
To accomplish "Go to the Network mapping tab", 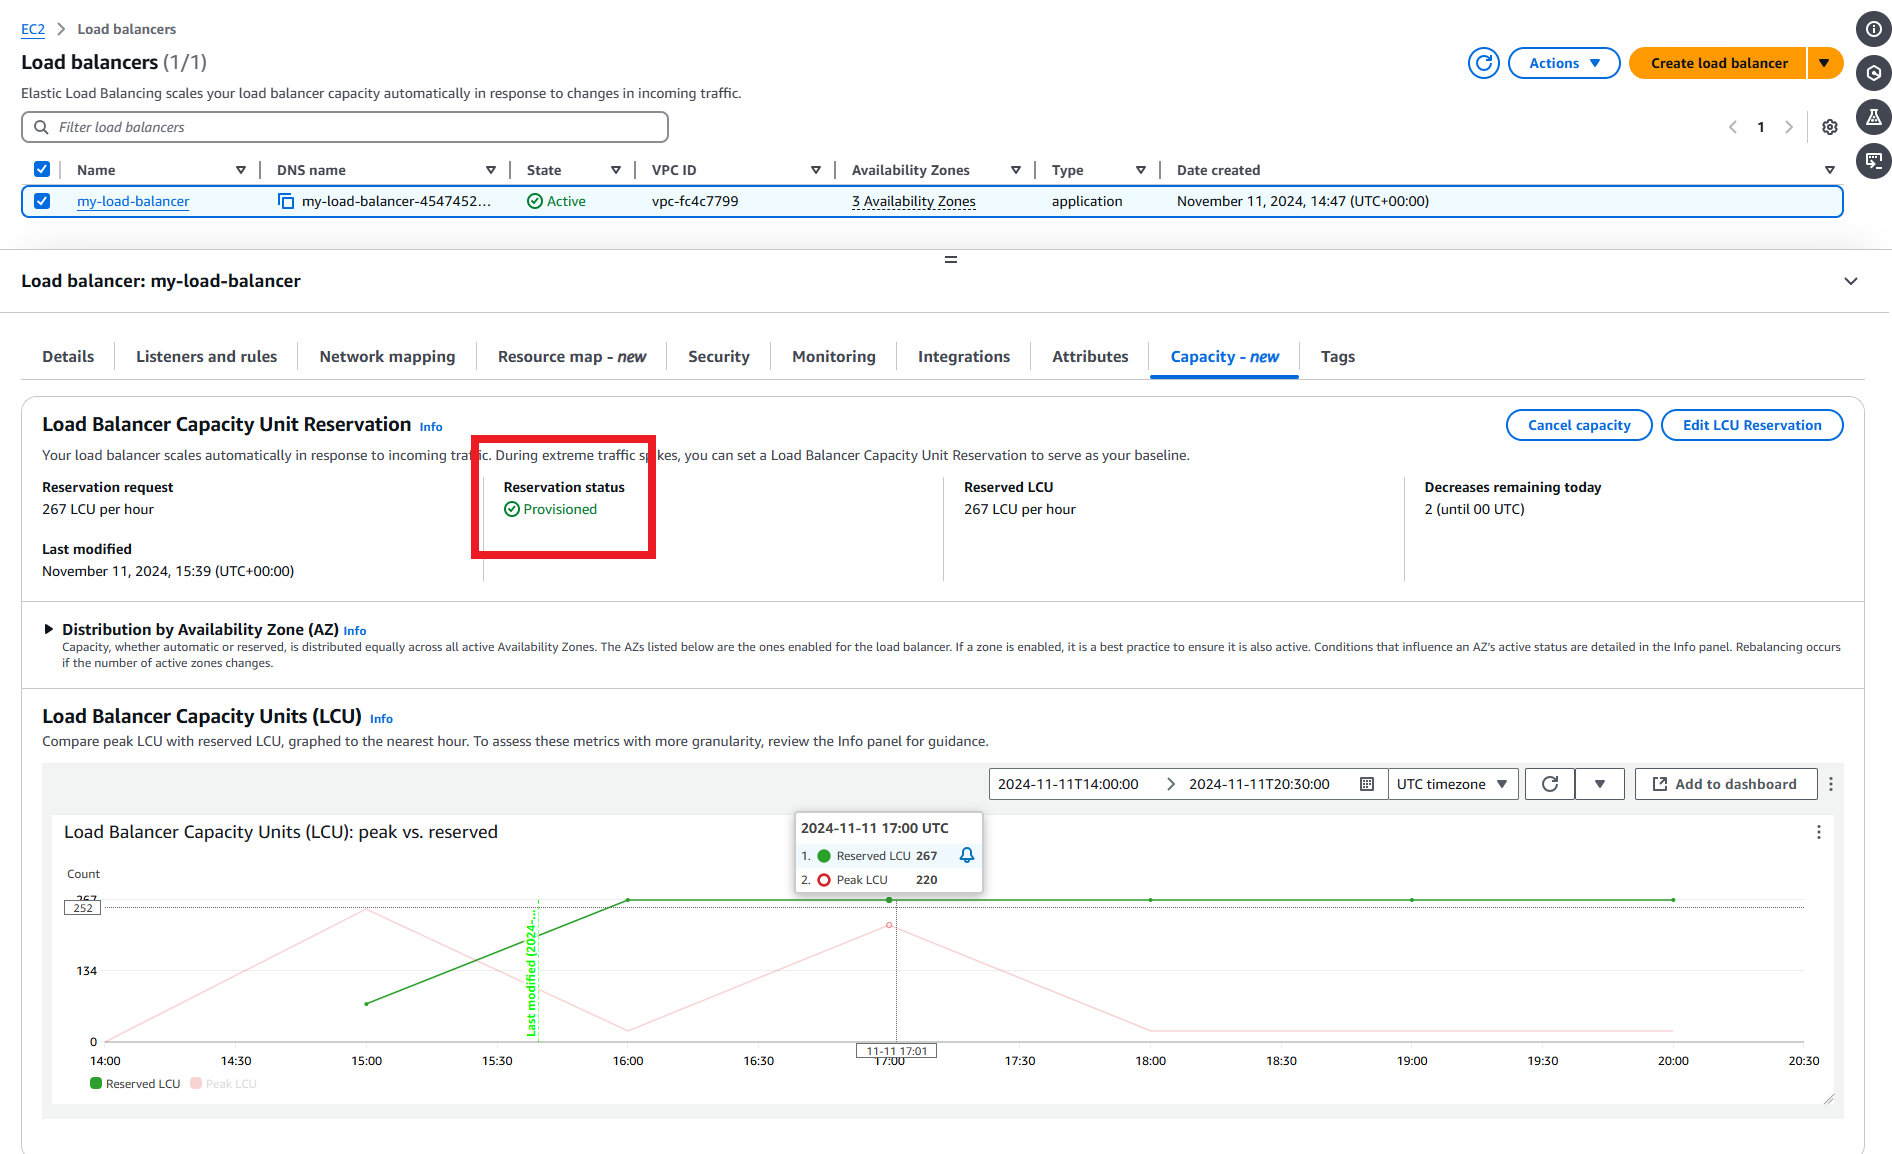I will point(387,357).
